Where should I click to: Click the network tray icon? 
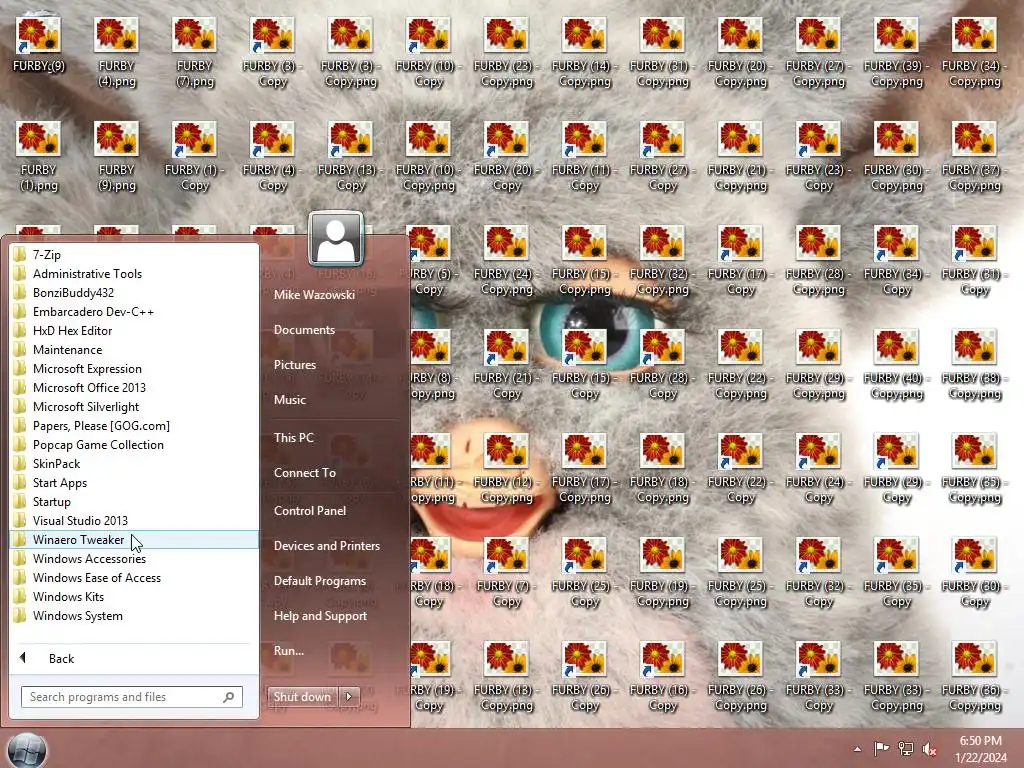click(x=906, y=749)
